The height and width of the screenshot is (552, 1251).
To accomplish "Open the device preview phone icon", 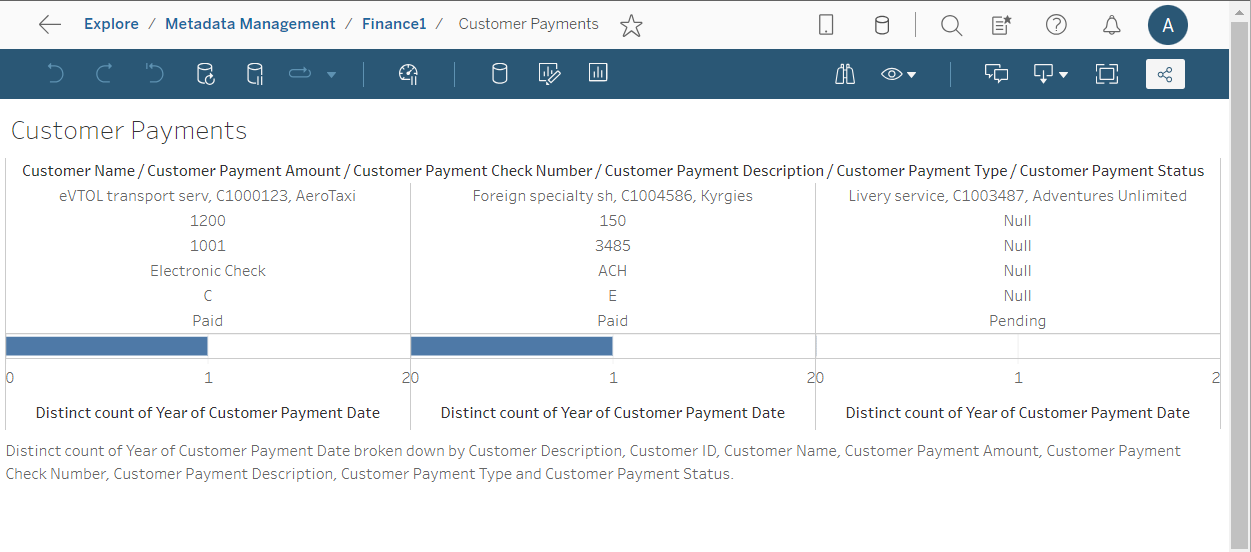I will [x=826, y=25].
